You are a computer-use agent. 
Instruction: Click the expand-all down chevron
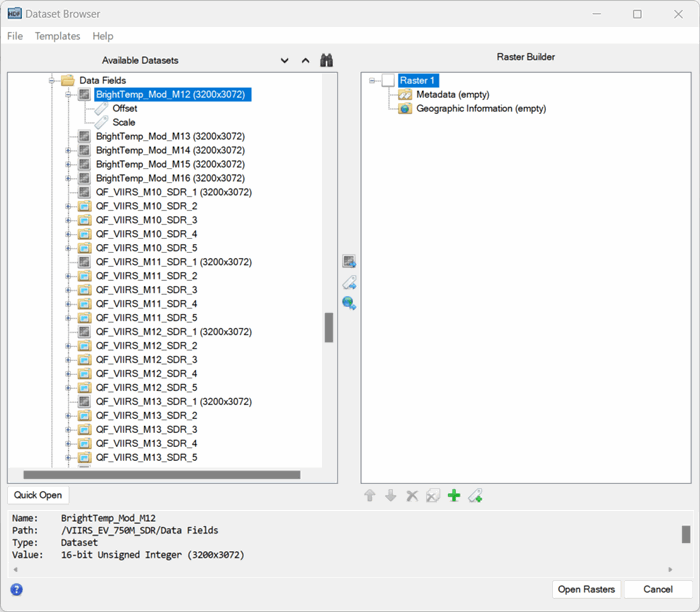(285, 60)
